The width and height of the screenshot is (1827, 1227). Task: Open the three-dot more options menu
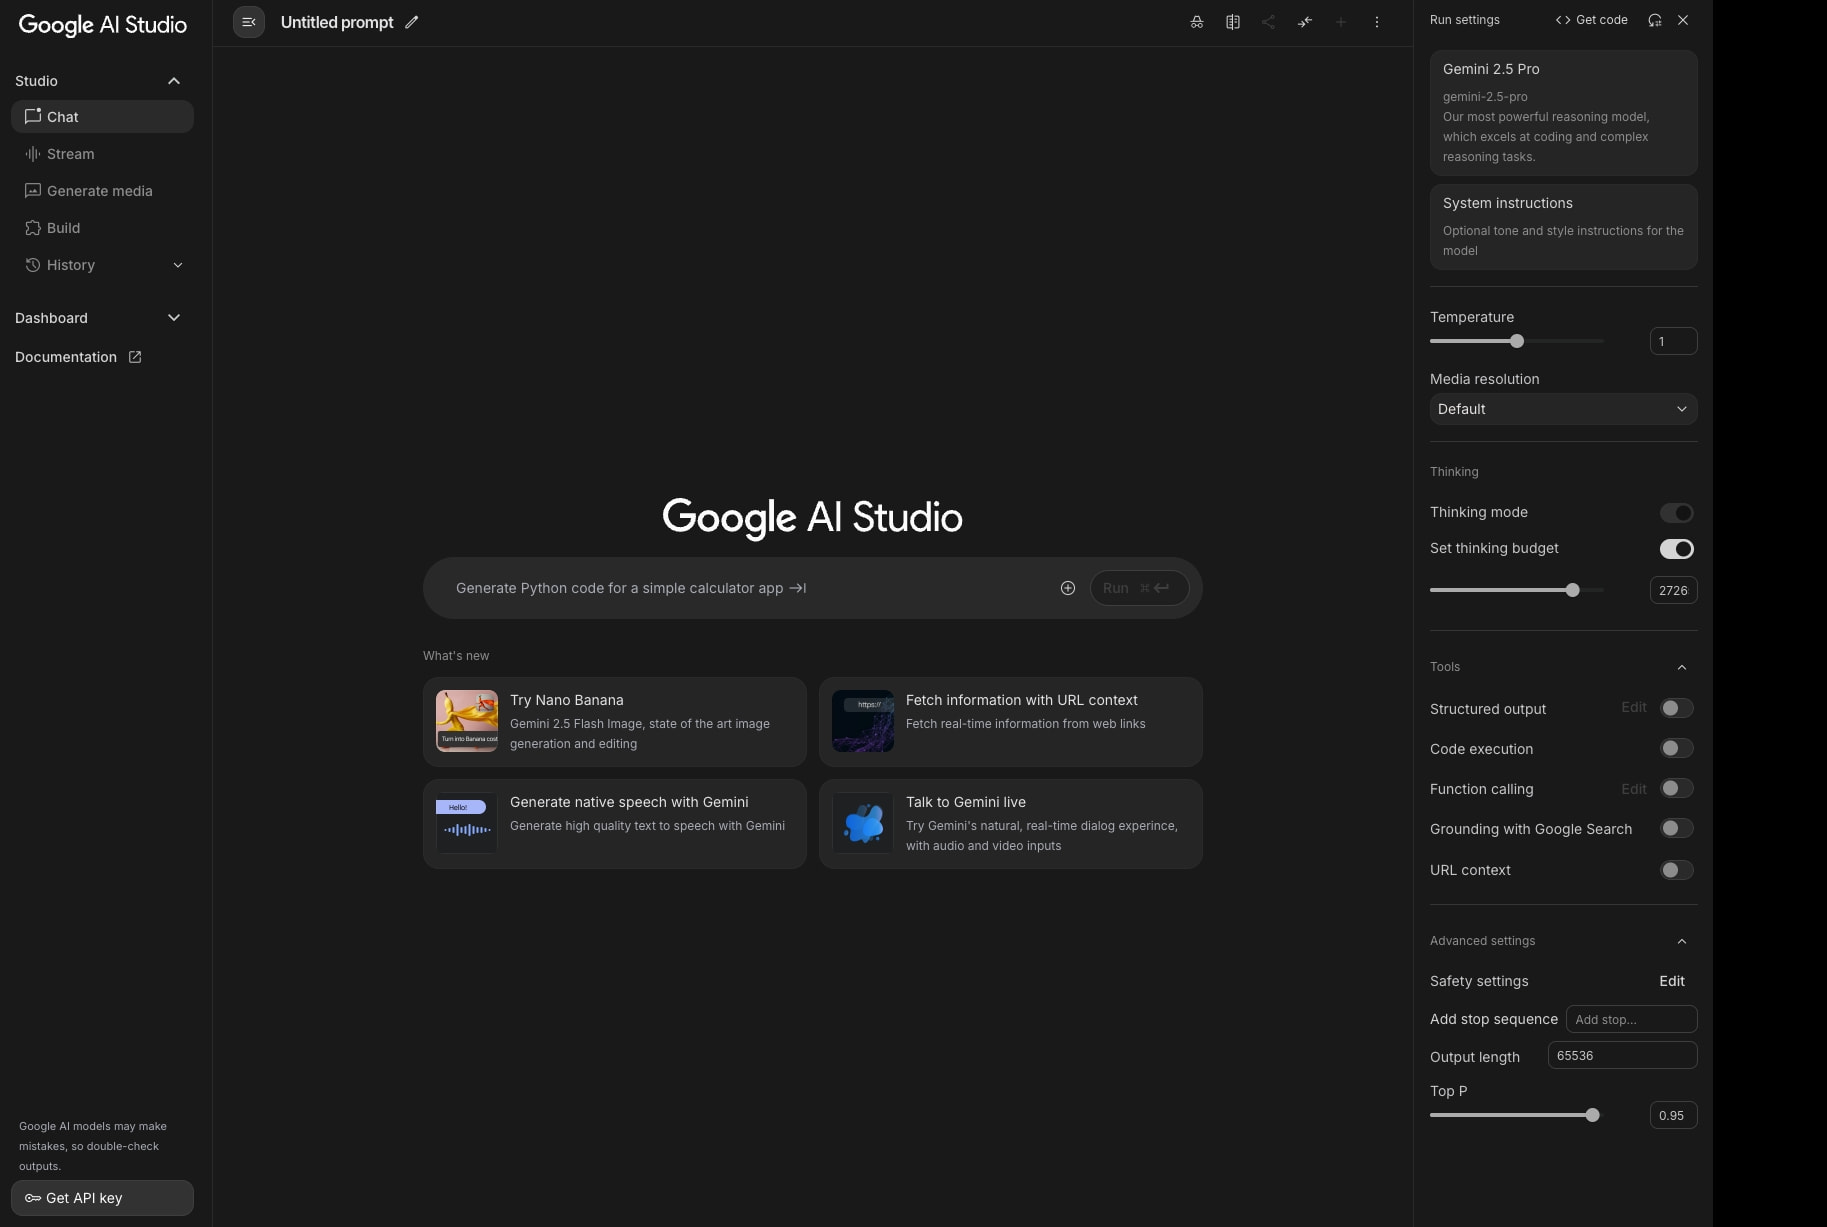1377,22
